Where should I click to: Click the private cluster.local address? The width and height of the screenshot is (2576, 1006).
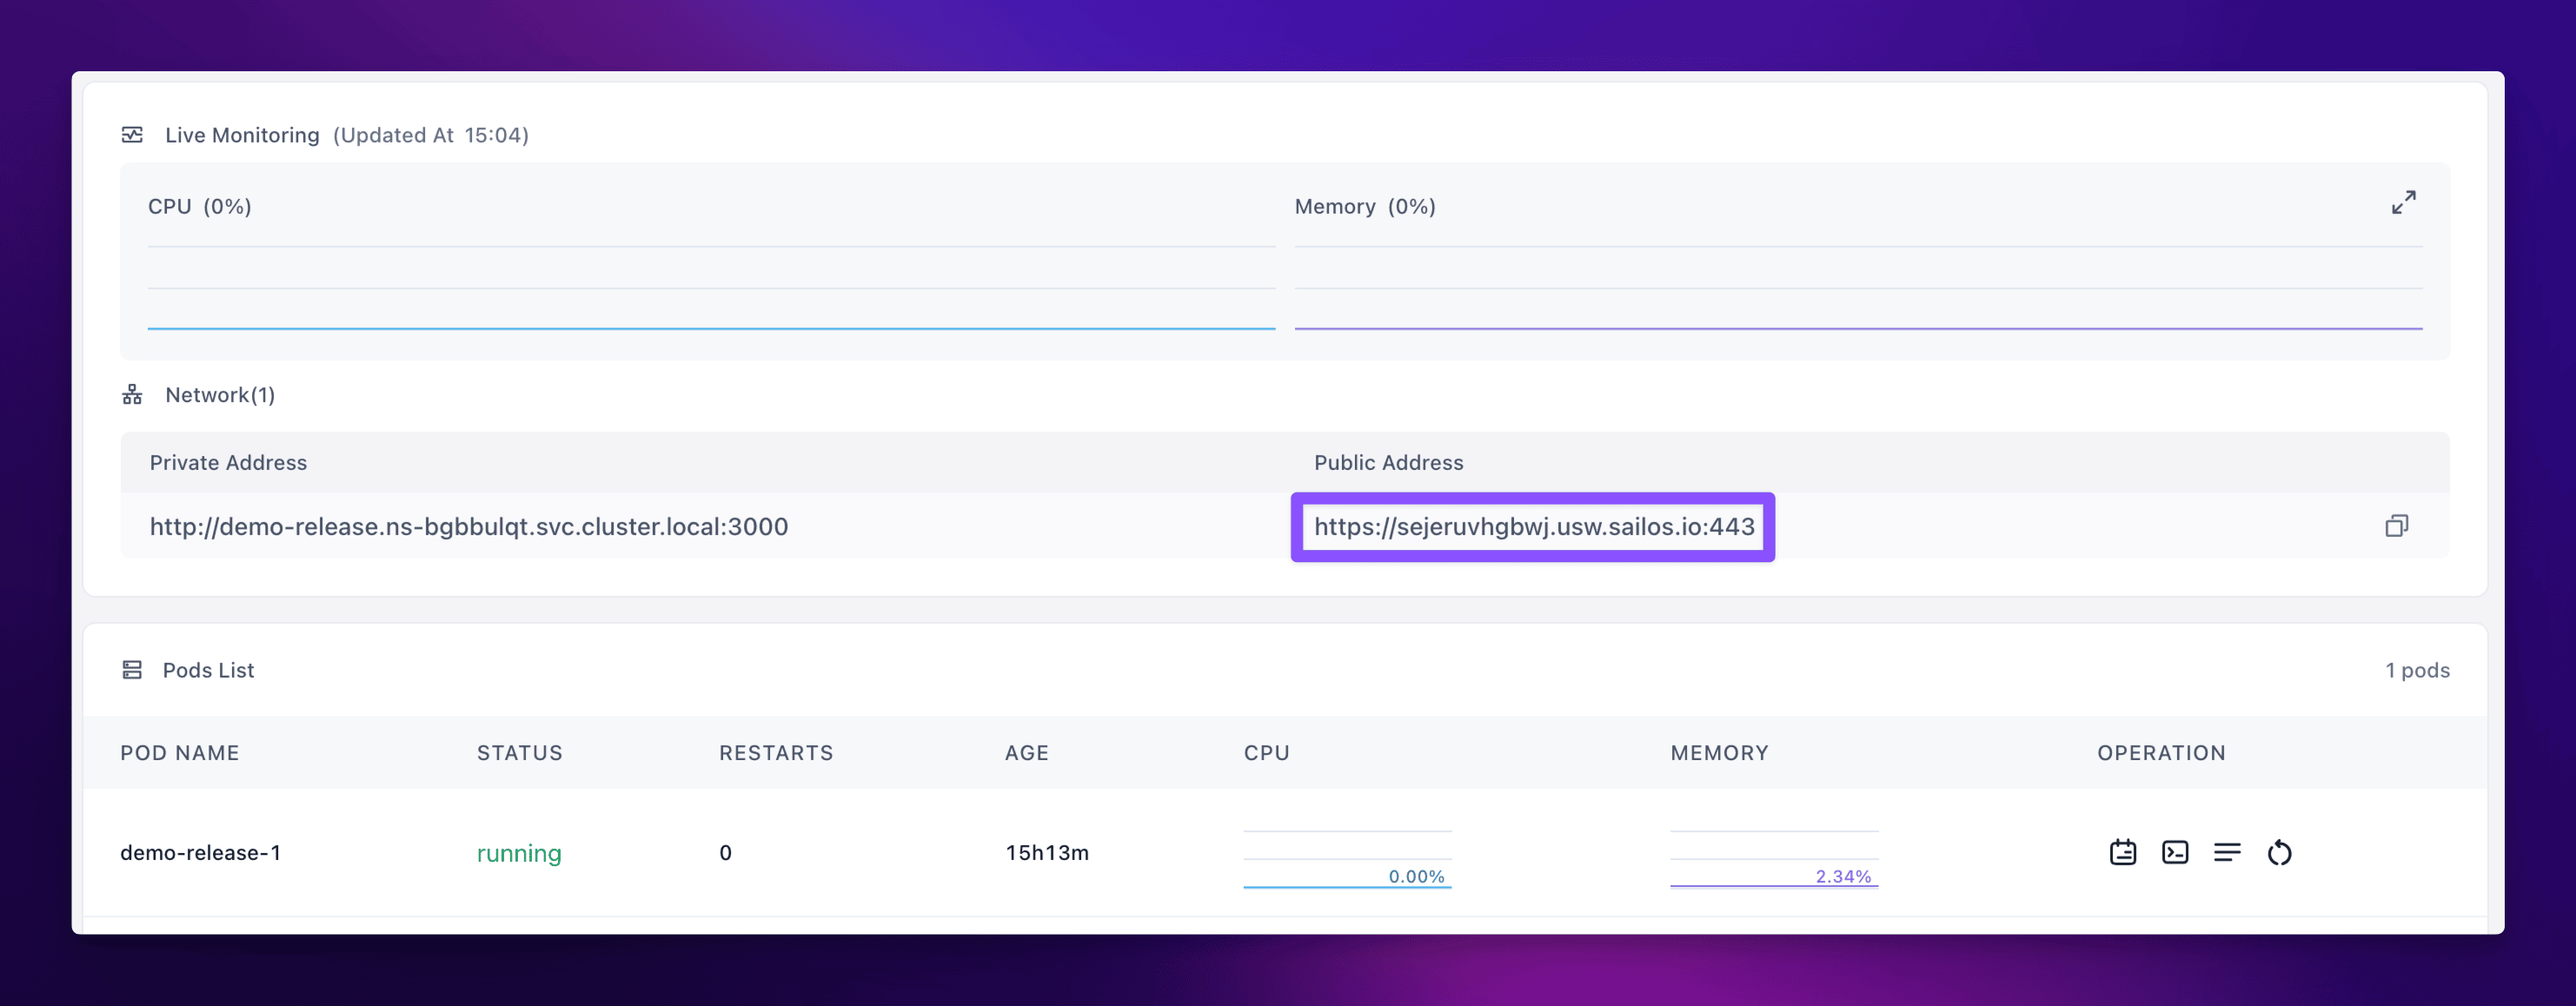click(x=468, y=527)
